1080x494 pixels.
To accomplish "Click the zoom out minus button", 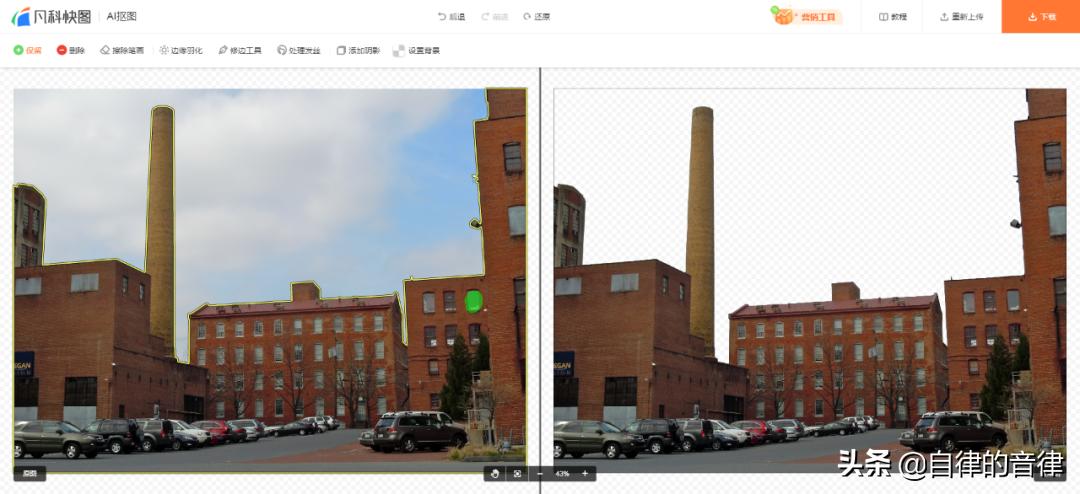I will pyautogui.click(x=540, y=473).
